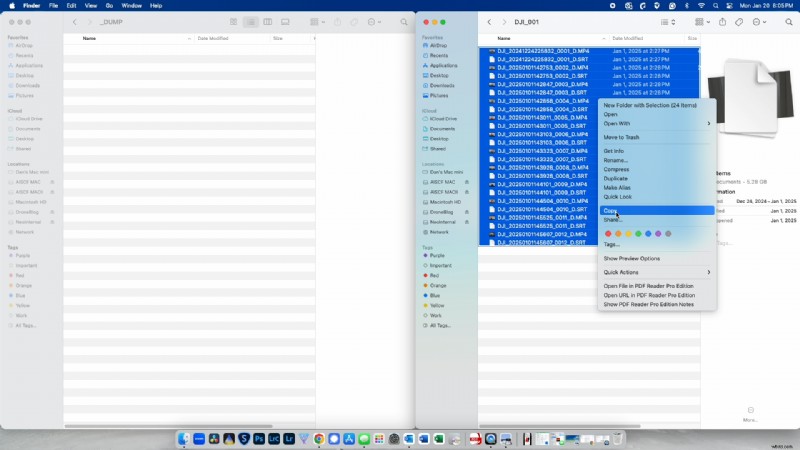Click Get Info in context menu
800x450 pixels.
pos(613,151)
